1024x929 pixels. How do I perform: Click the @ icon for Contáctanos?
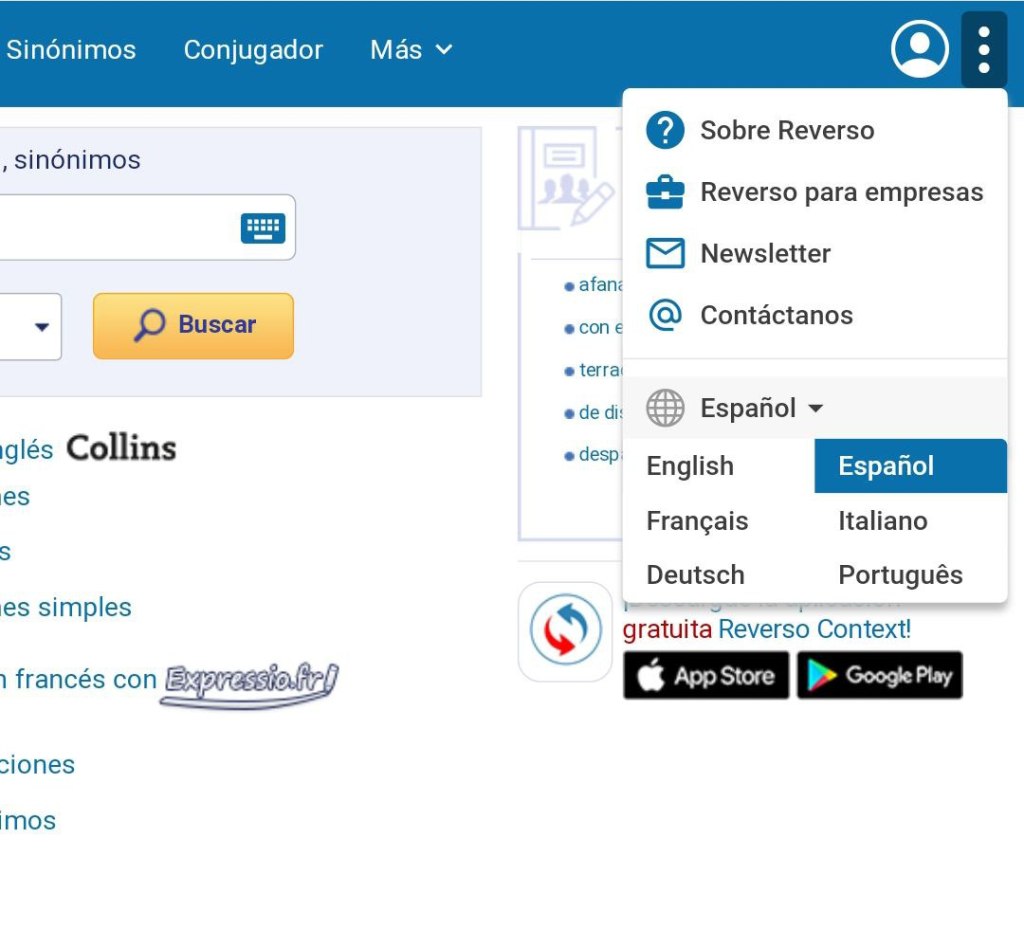[665, 315]
